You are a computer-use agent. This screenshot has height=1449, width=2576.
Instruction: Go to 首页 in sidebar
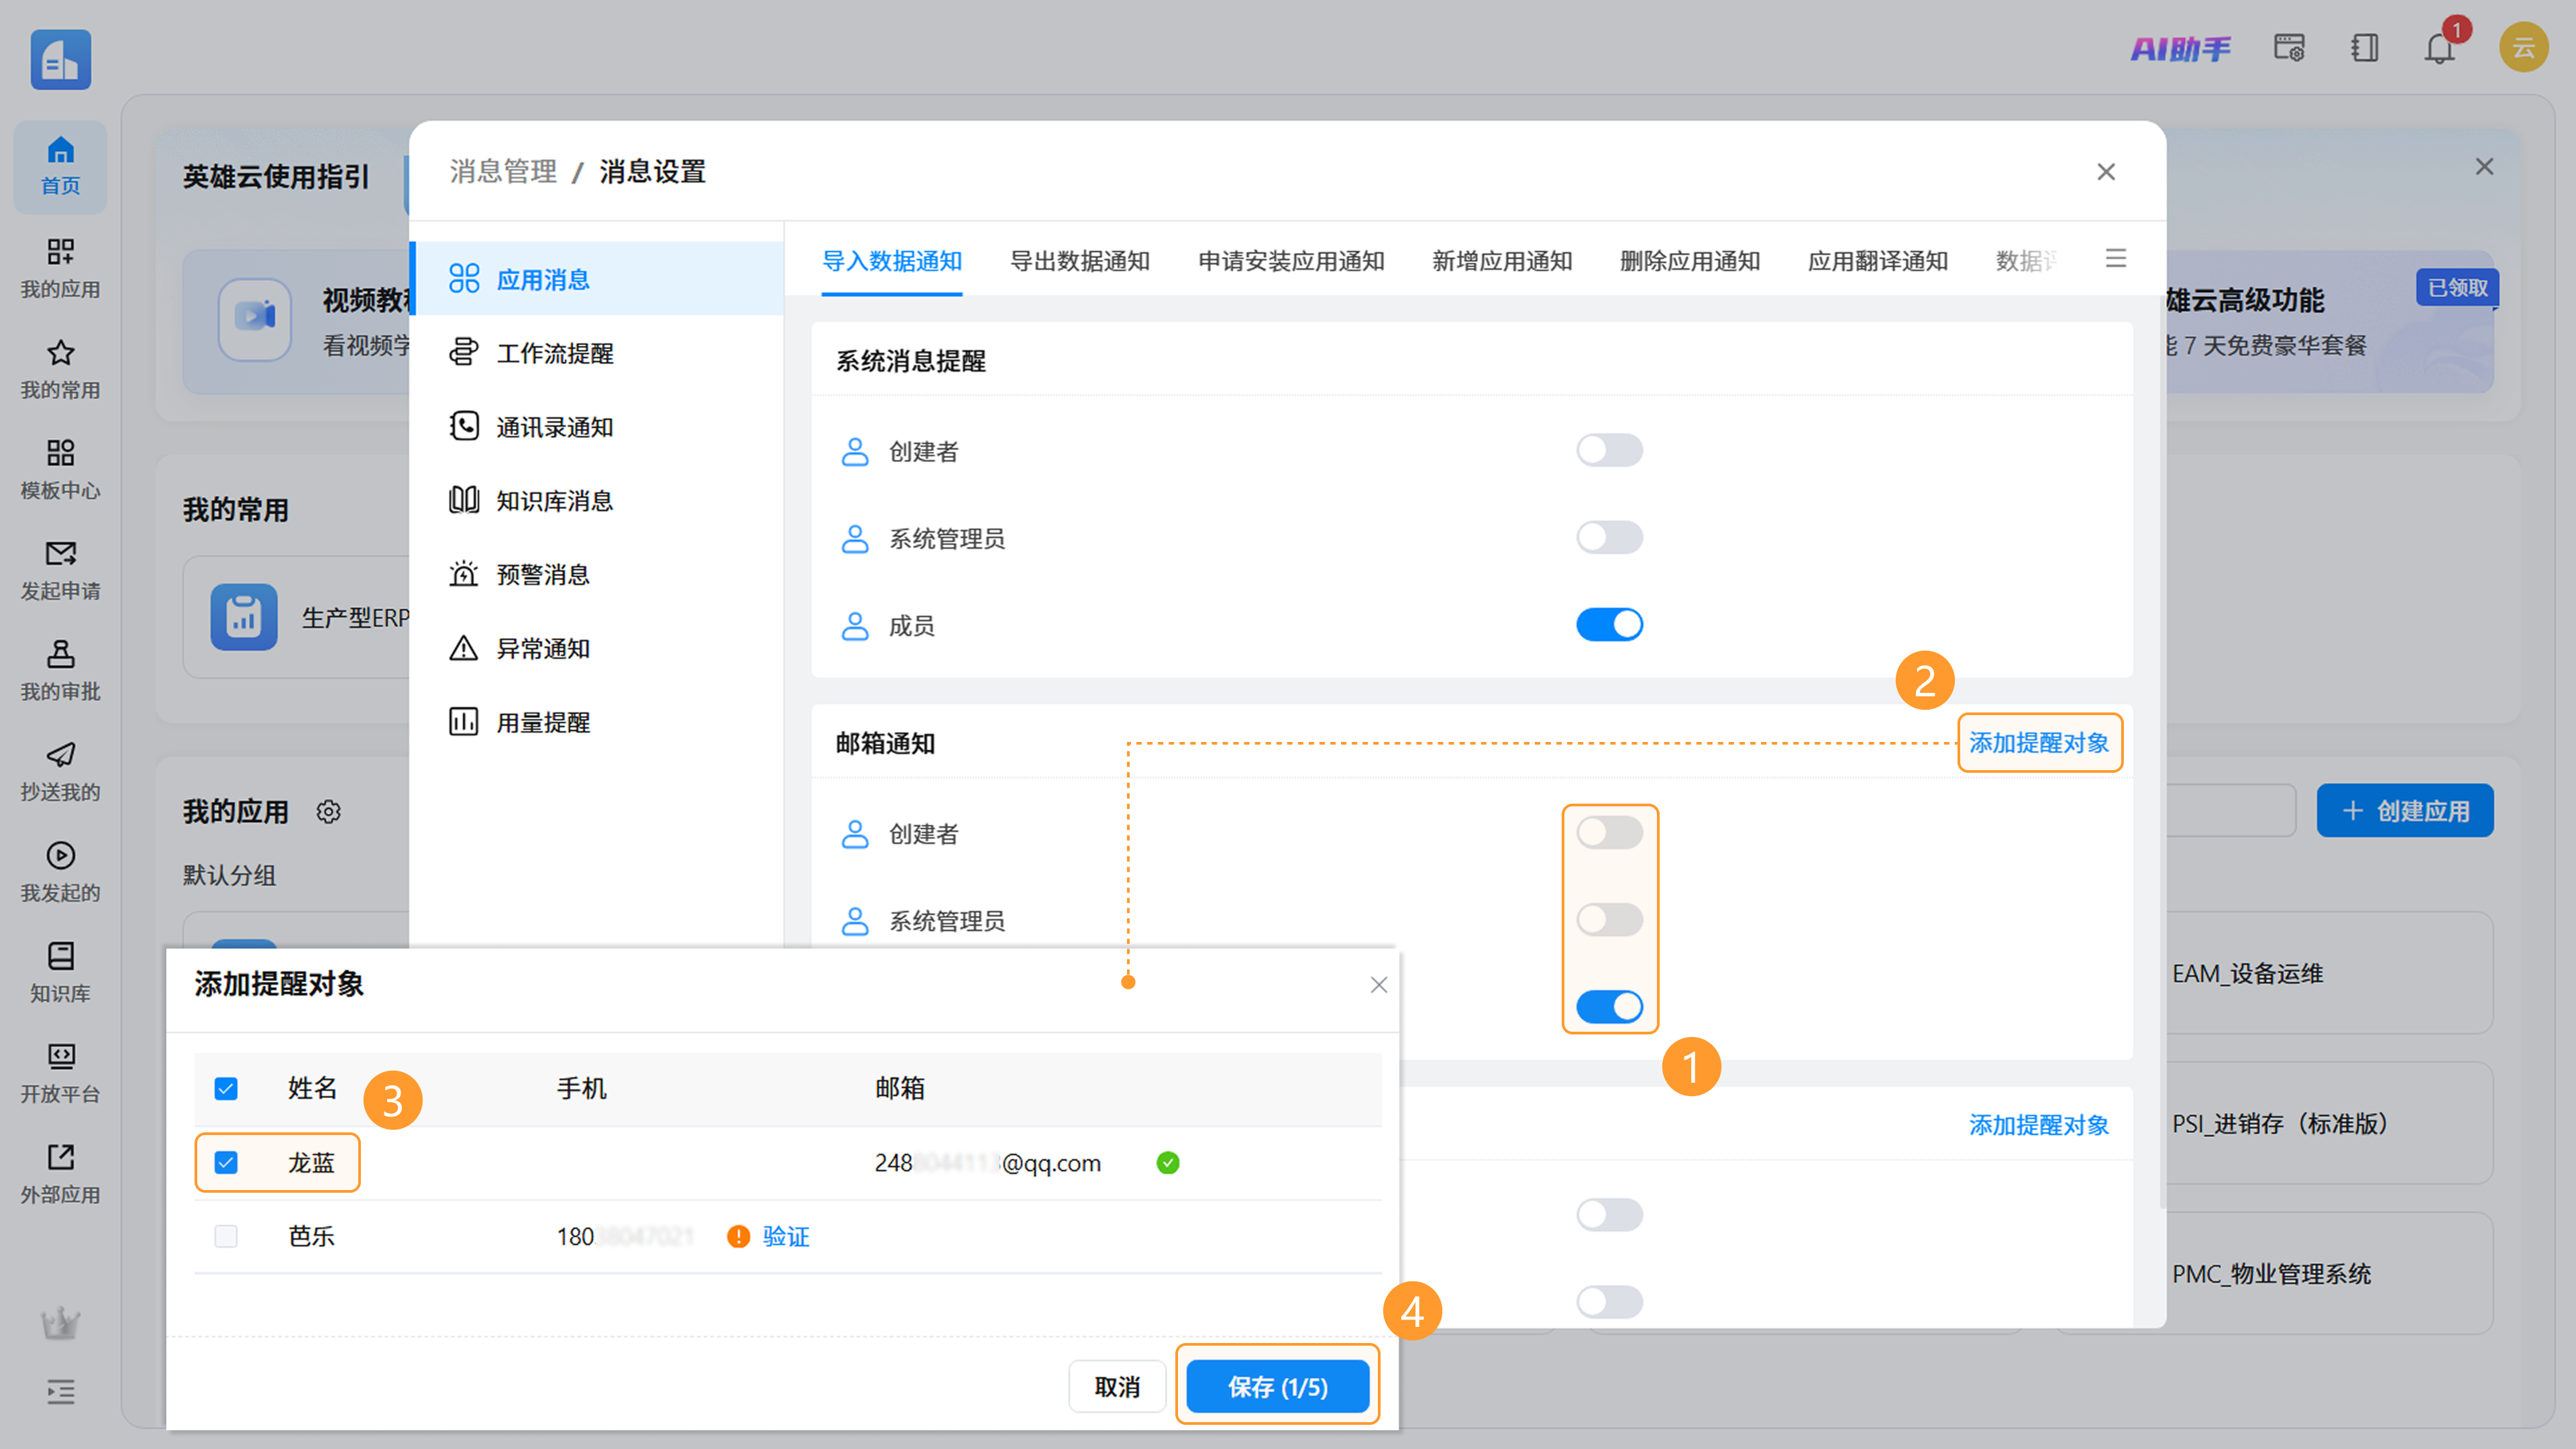pyautogui.click(x=60, y=166)
